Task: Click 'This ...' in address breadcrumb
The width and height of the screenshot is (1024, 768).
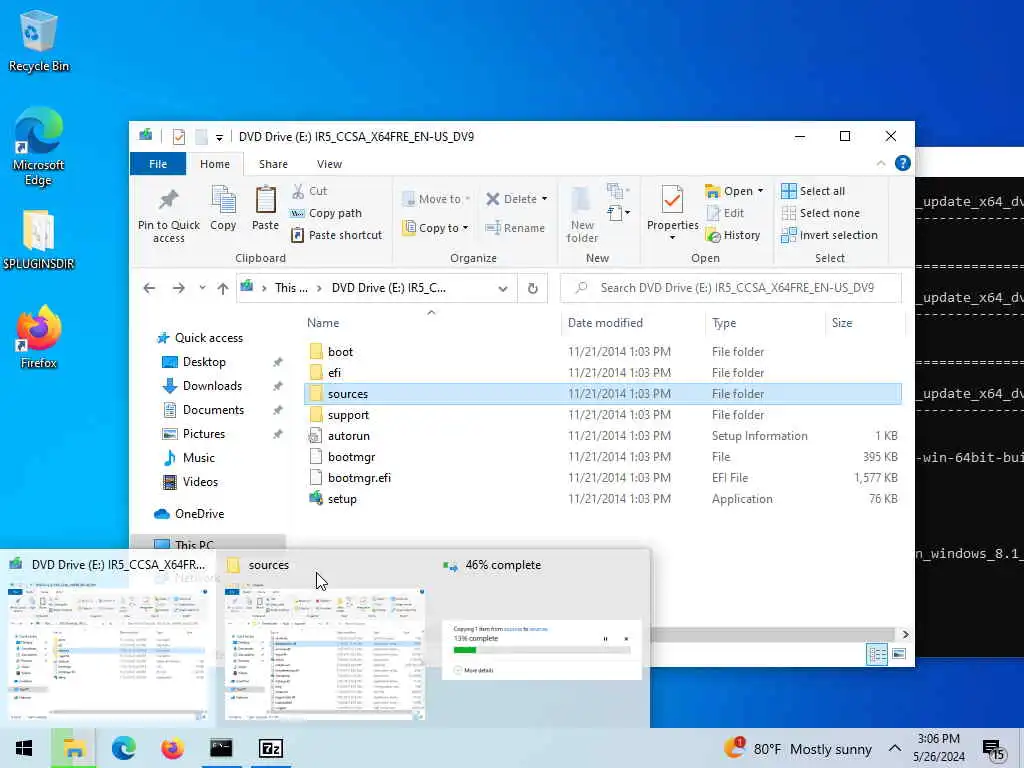Action: pos(291,288)
